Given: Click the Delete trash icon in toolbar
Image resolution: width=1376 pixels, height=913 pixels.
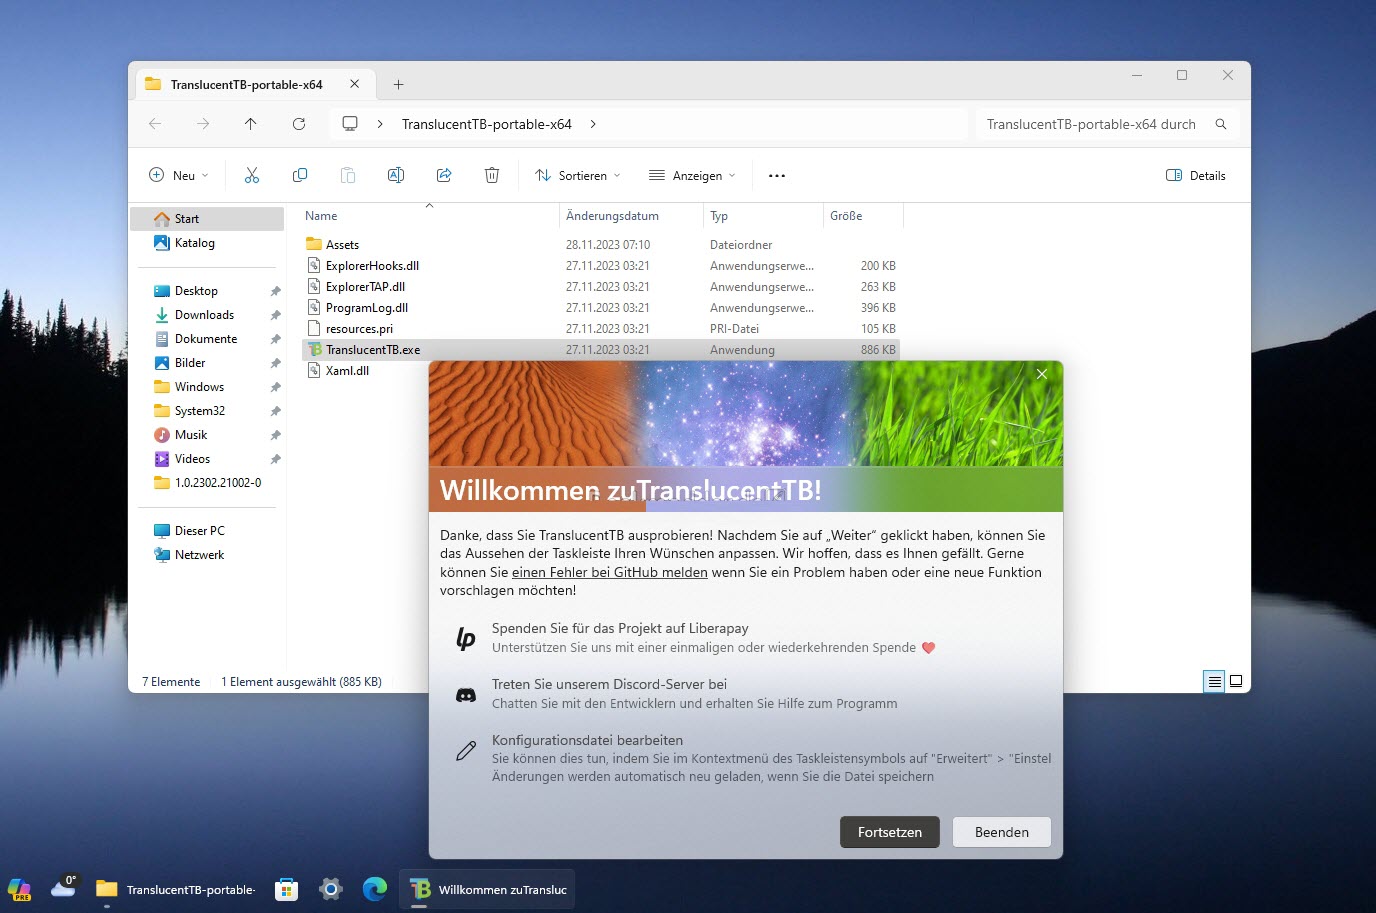Looking at the screenshot, I should (492, 175).
